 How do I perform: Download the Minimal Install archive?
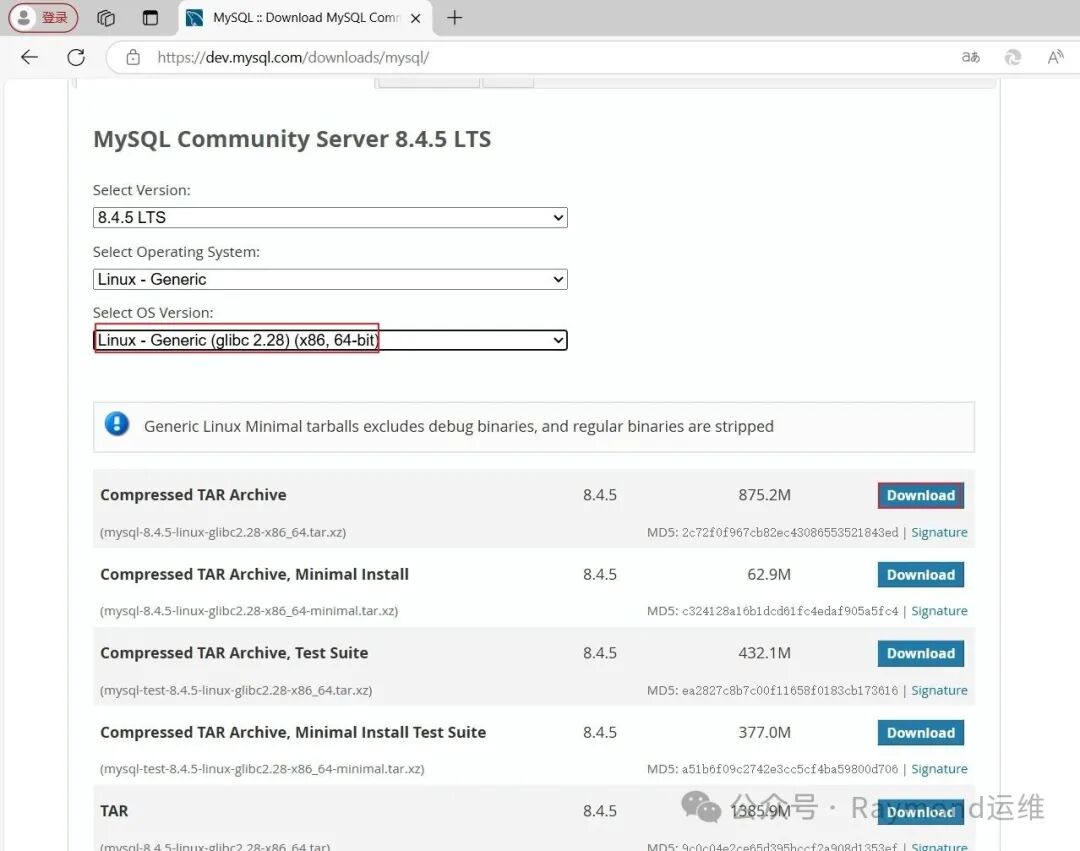920,575
